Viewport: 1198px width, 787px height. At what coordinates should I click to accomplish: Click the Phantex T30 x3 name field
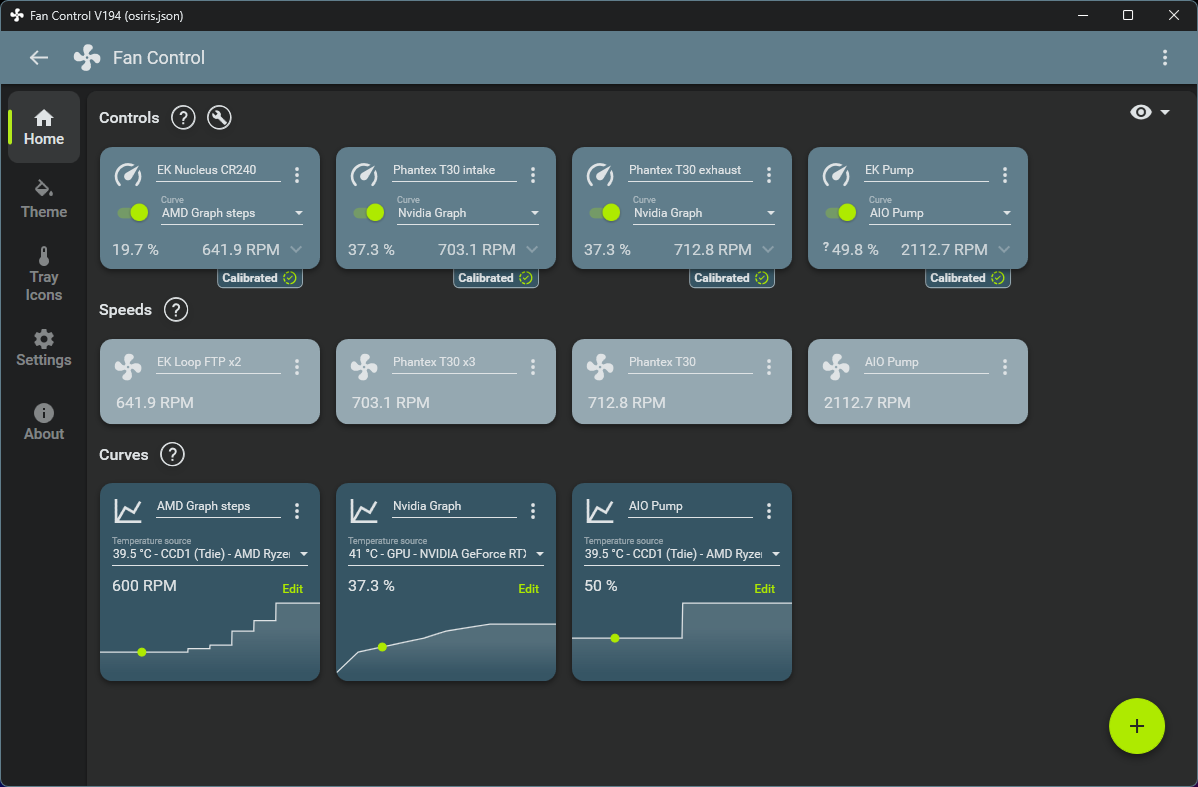point(454,362)
